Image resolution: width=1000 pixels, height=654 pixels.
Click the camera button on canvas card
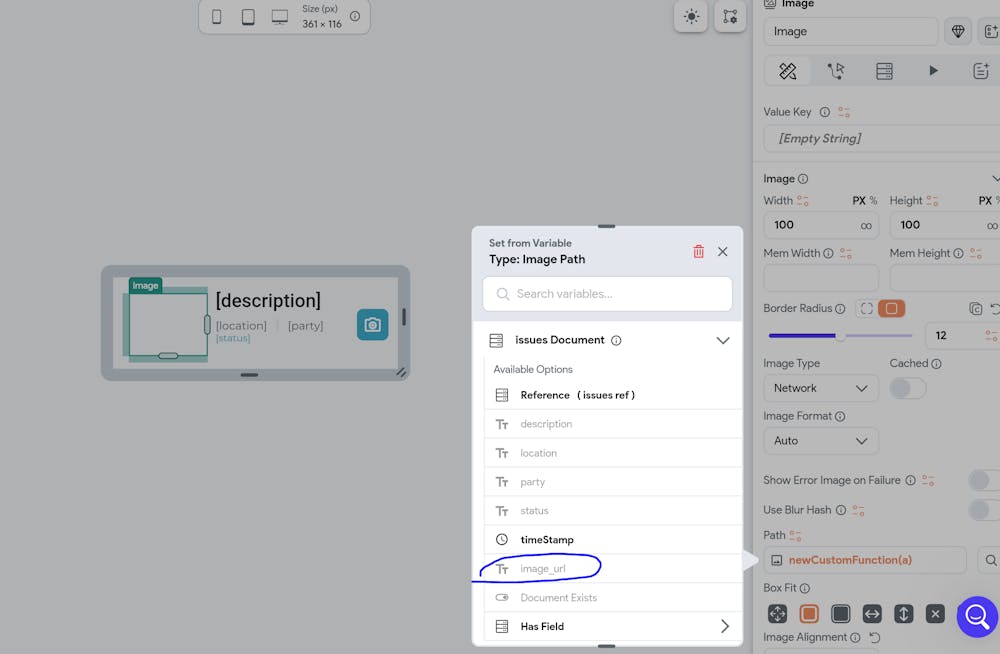[x=372, y=325]
